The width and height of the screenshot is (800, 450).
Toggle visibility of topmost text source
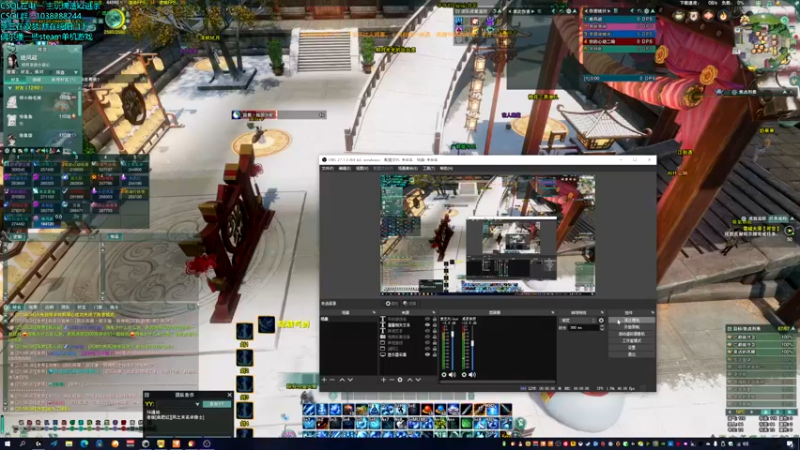click(x=428, y=319)
